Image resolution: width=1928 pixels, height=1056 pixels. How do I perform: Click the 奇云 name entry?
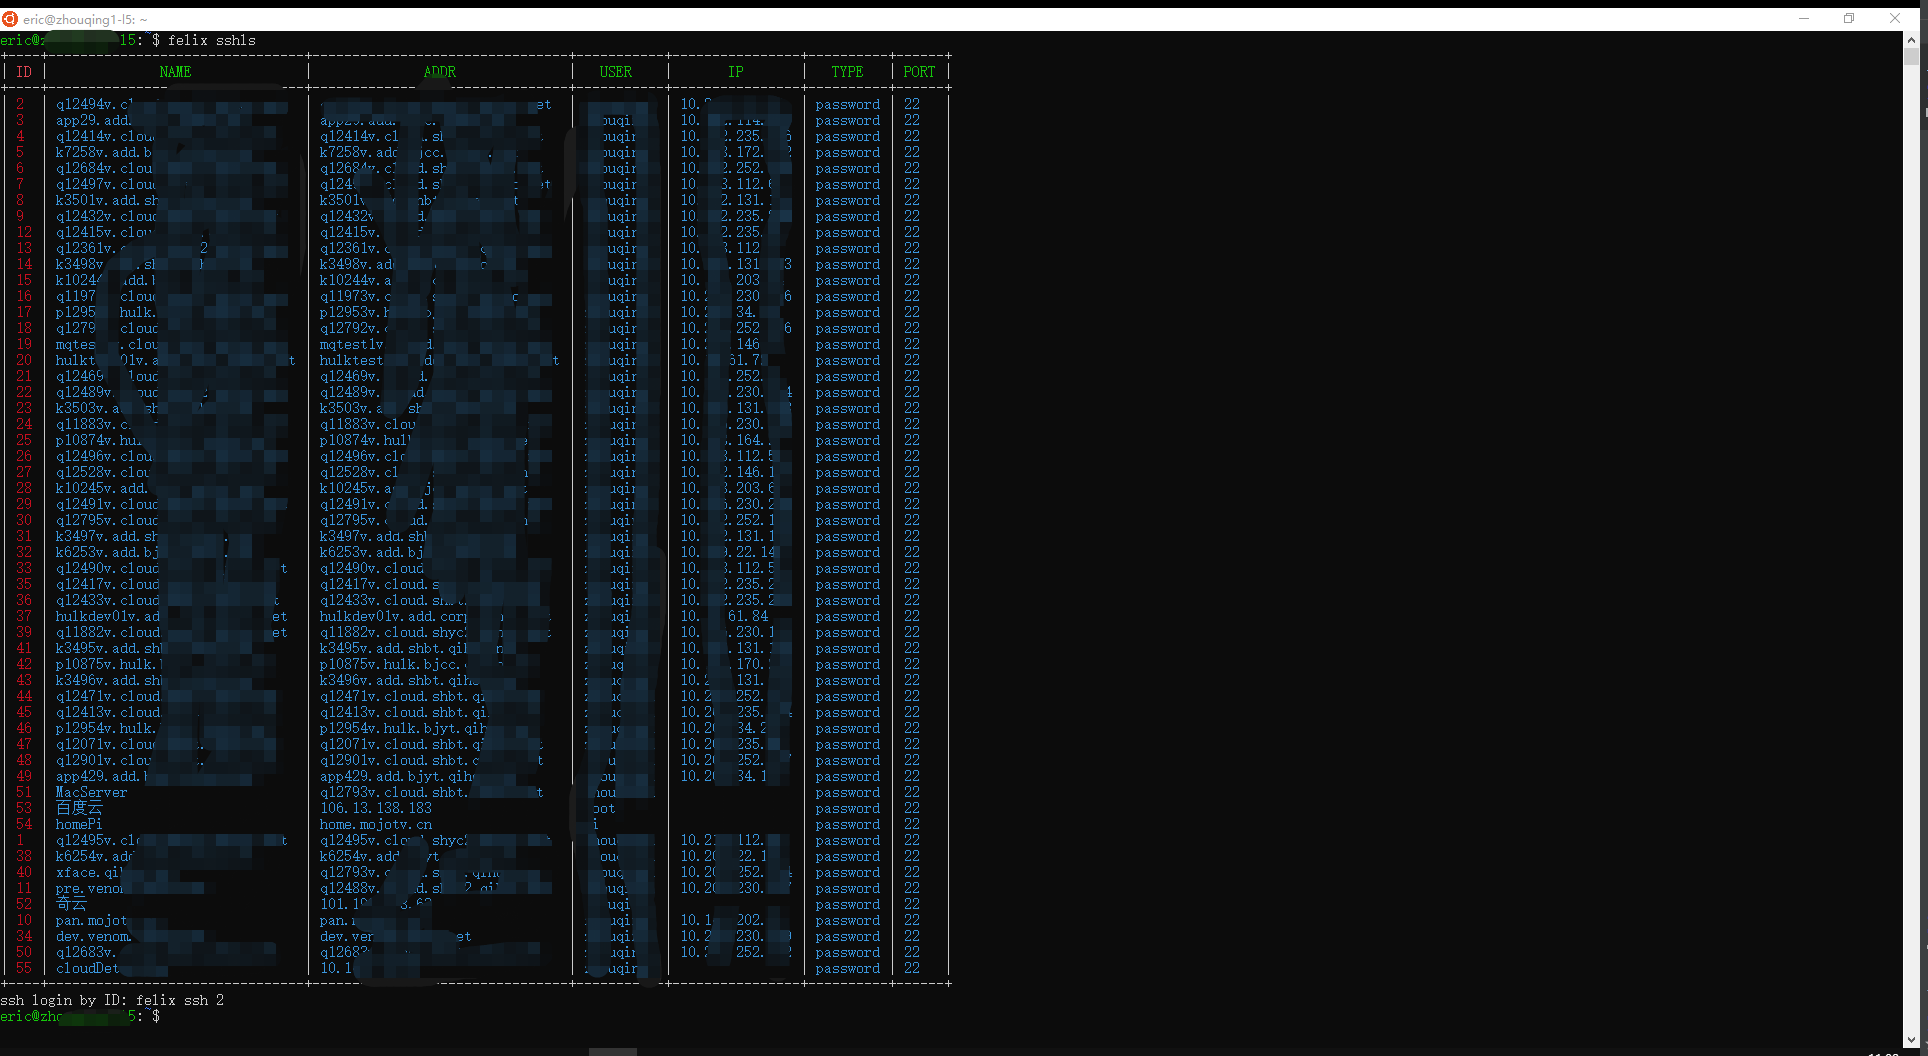pyautogui.click(x=71, y=904)
